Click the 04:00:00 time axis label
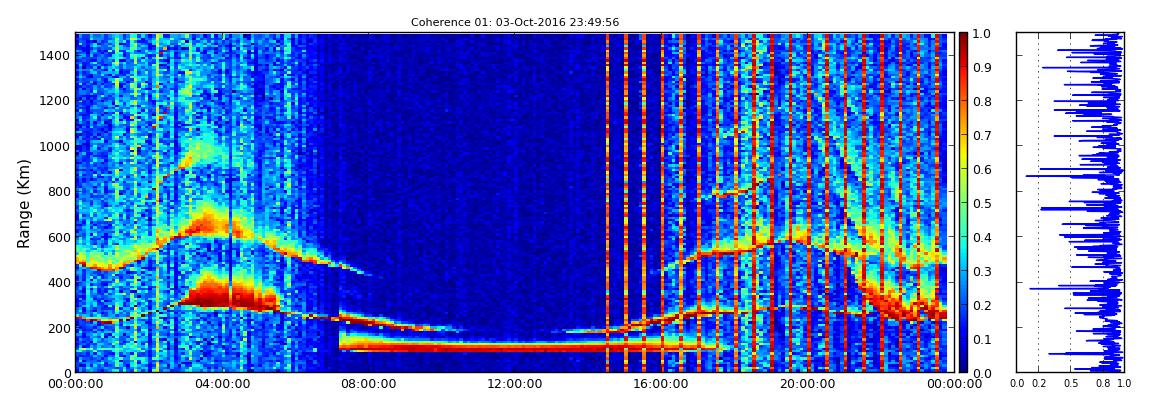The image size is (1150, 407). (x=224, y=384)
